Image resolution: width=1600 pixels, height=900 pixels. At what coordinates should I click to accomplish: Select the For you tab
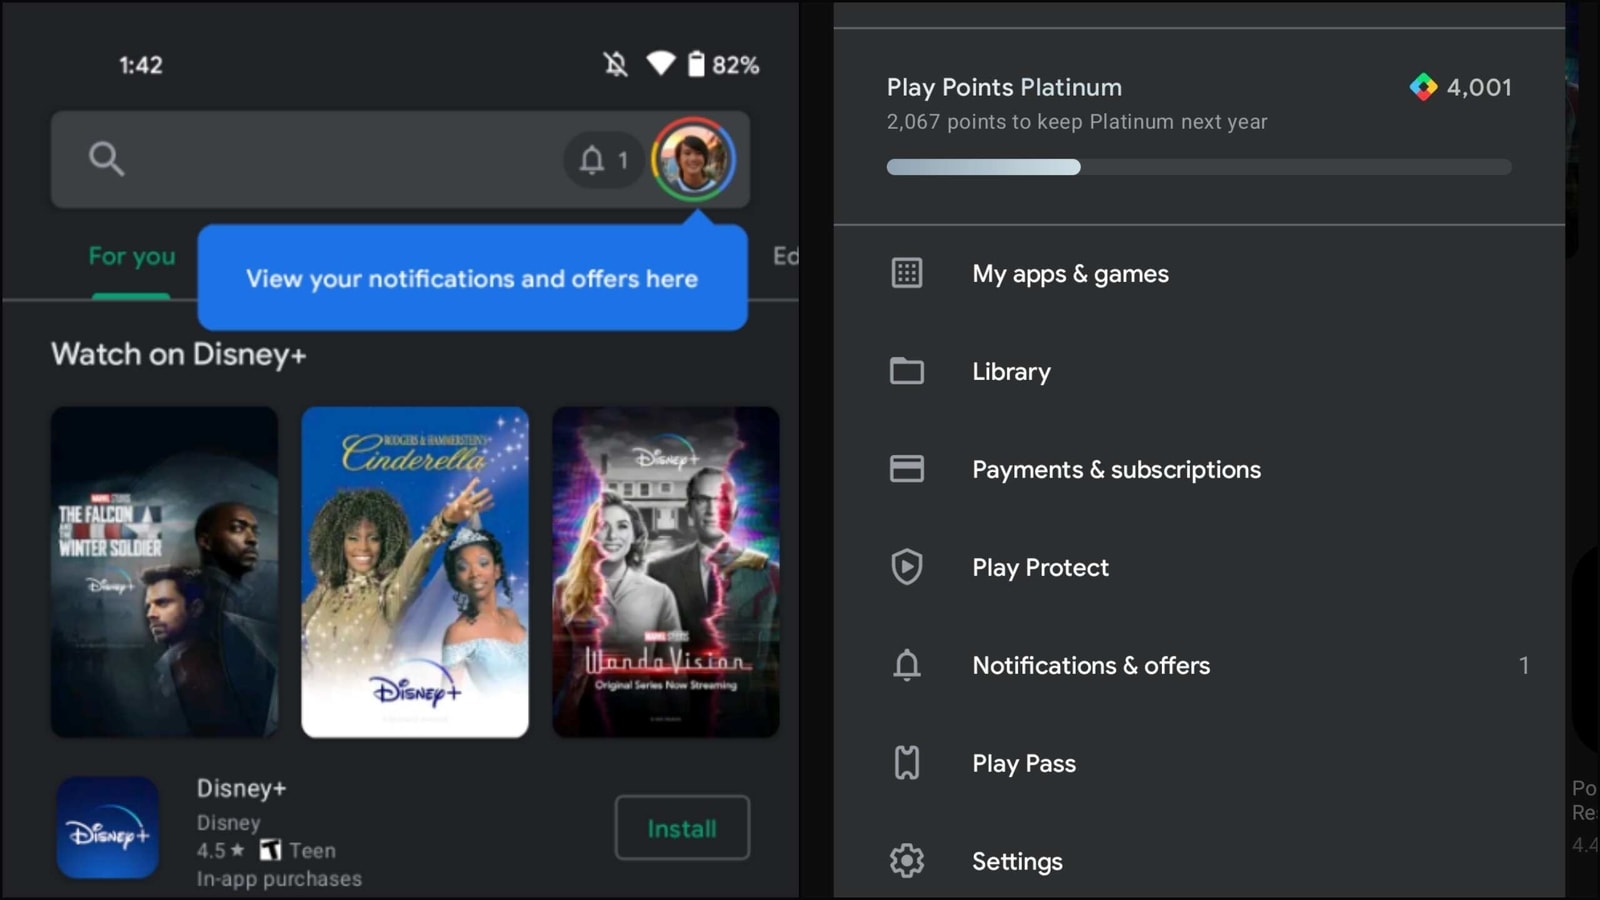tap(132, 257)
